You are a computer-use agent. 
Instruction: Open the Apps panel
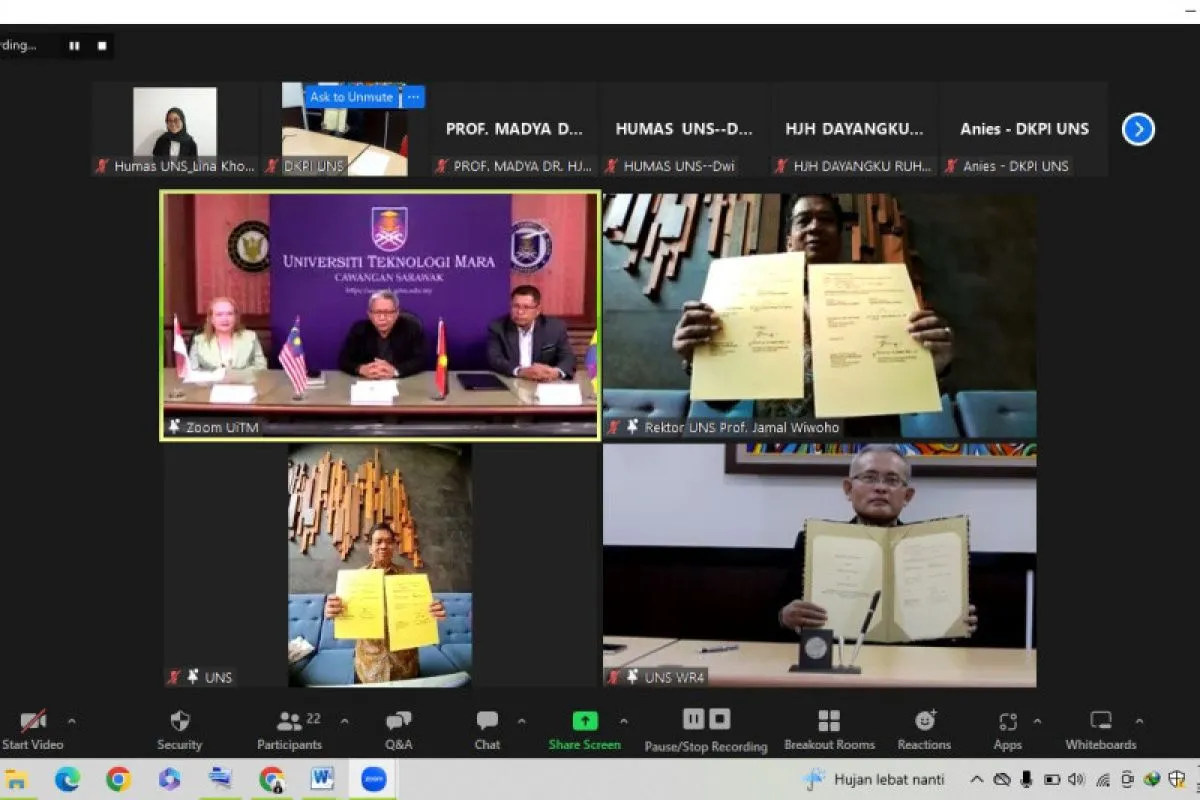pyautogui.click(x=1007, y=721)
